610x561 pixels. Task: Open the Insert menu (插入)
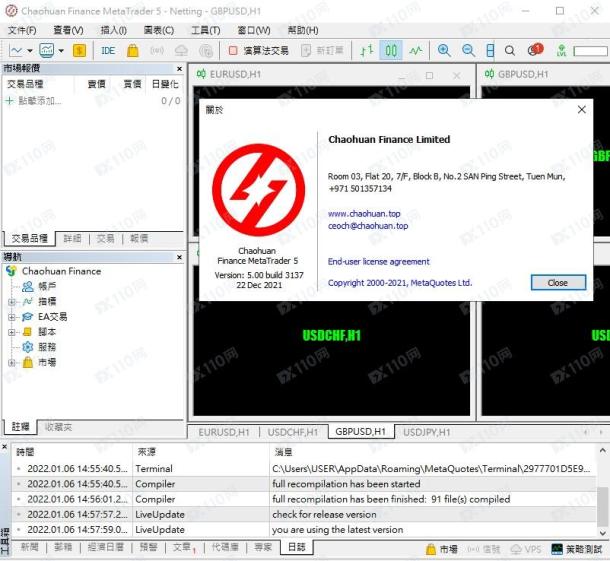coord(114,30)
